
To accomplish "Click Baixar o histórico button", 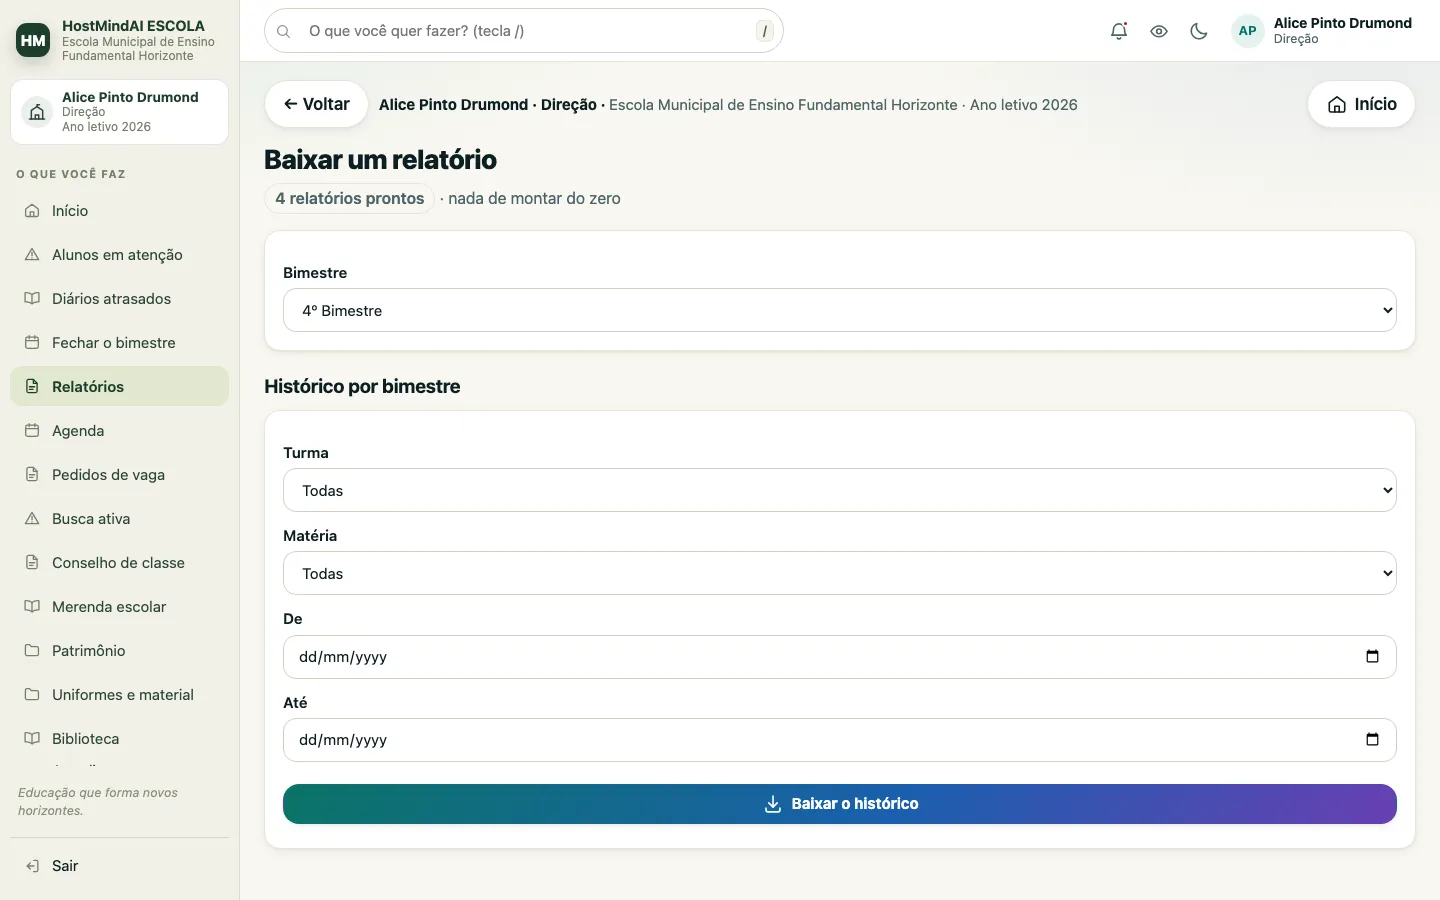I will [x=840, y=804].
